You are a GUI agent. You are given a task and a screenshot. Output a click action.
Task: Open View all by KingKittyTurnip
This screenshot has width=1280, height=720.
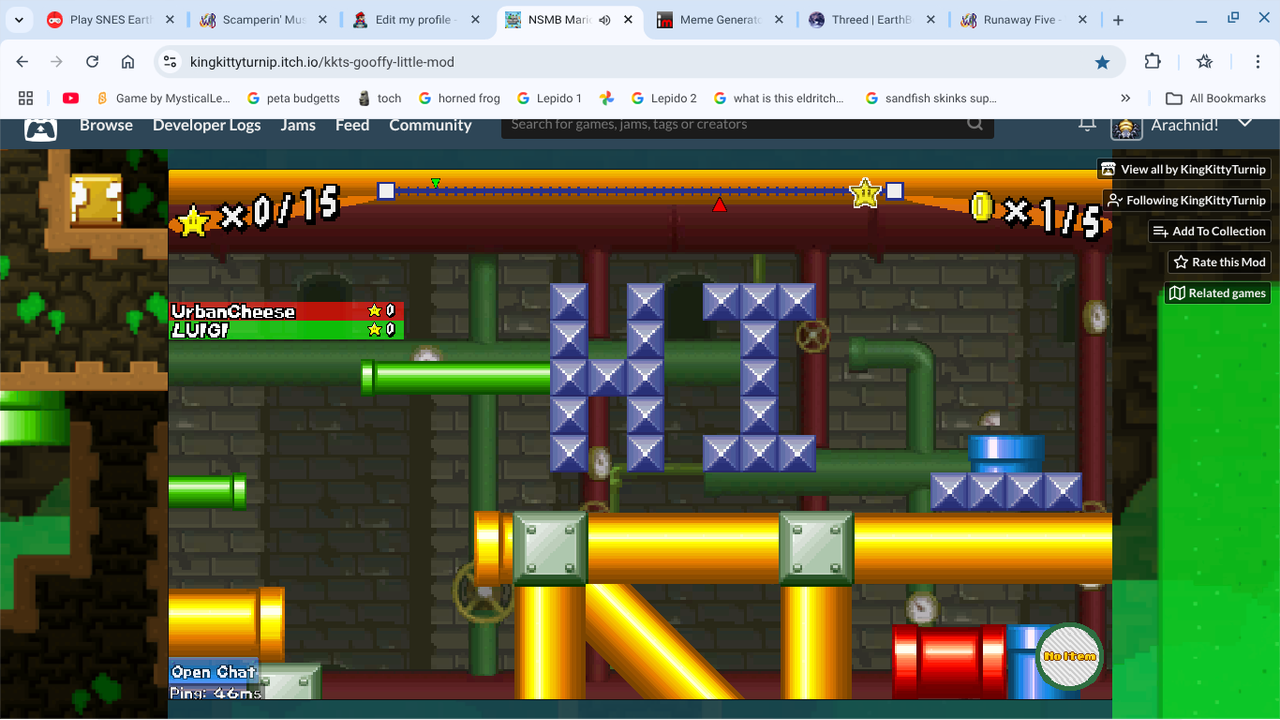1184,169
